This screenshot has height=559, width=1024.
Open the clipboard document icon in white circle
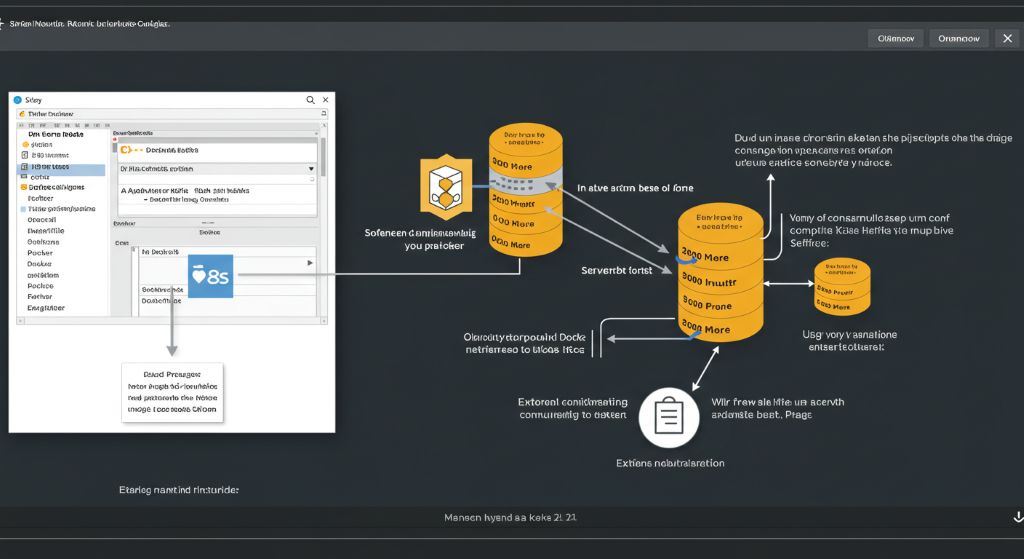667,416
